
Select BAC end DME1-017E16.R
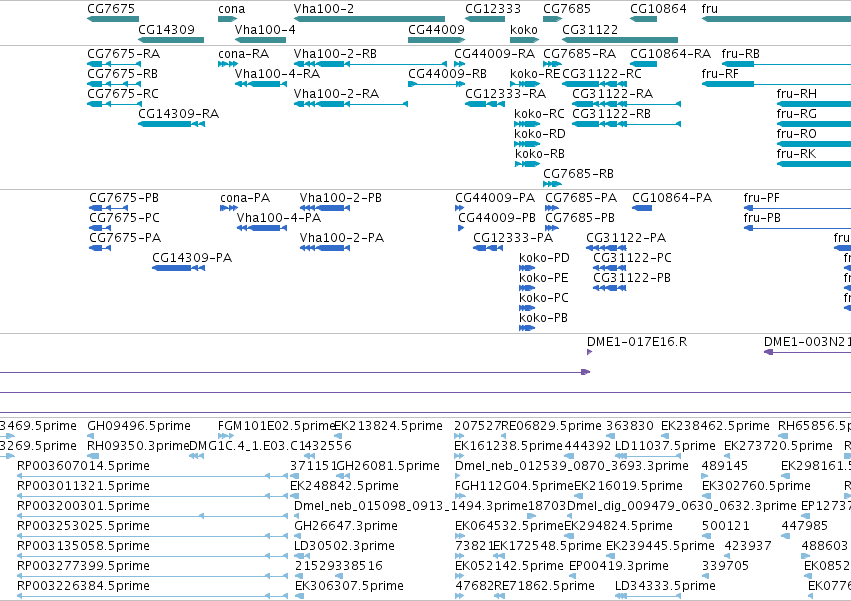coord(589,352)
